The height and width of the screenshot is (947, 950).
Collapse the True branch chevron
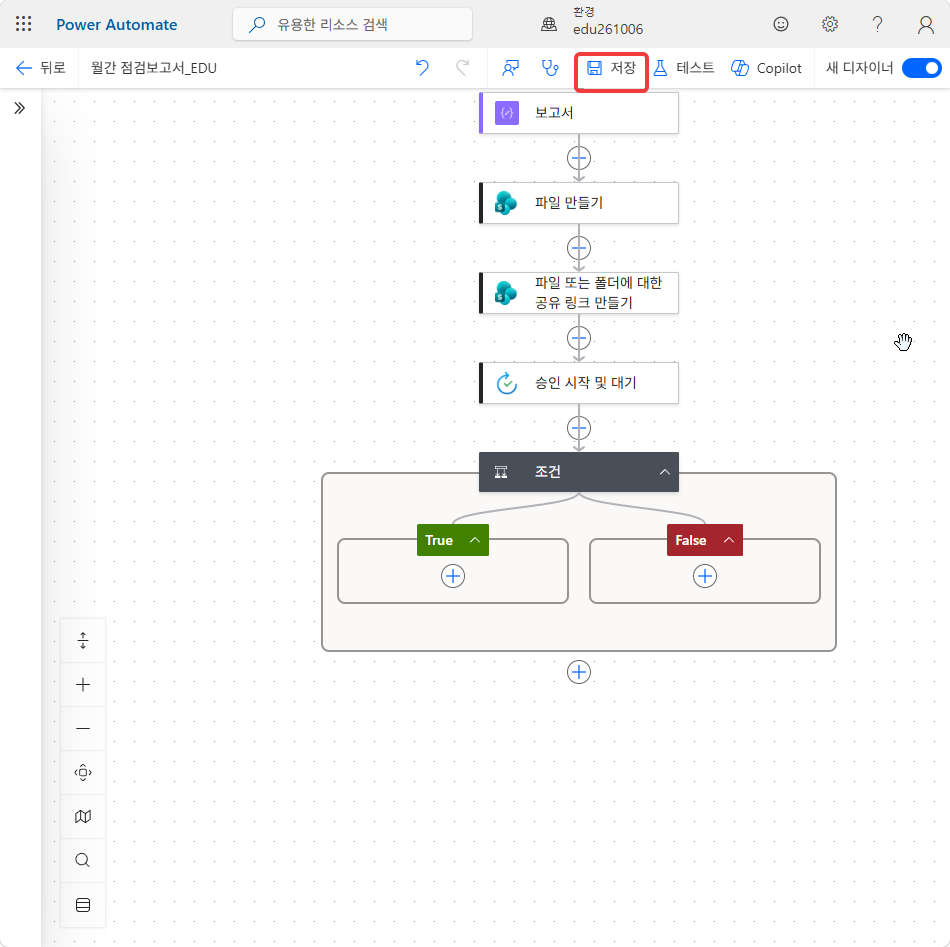(x=475, y=540)
